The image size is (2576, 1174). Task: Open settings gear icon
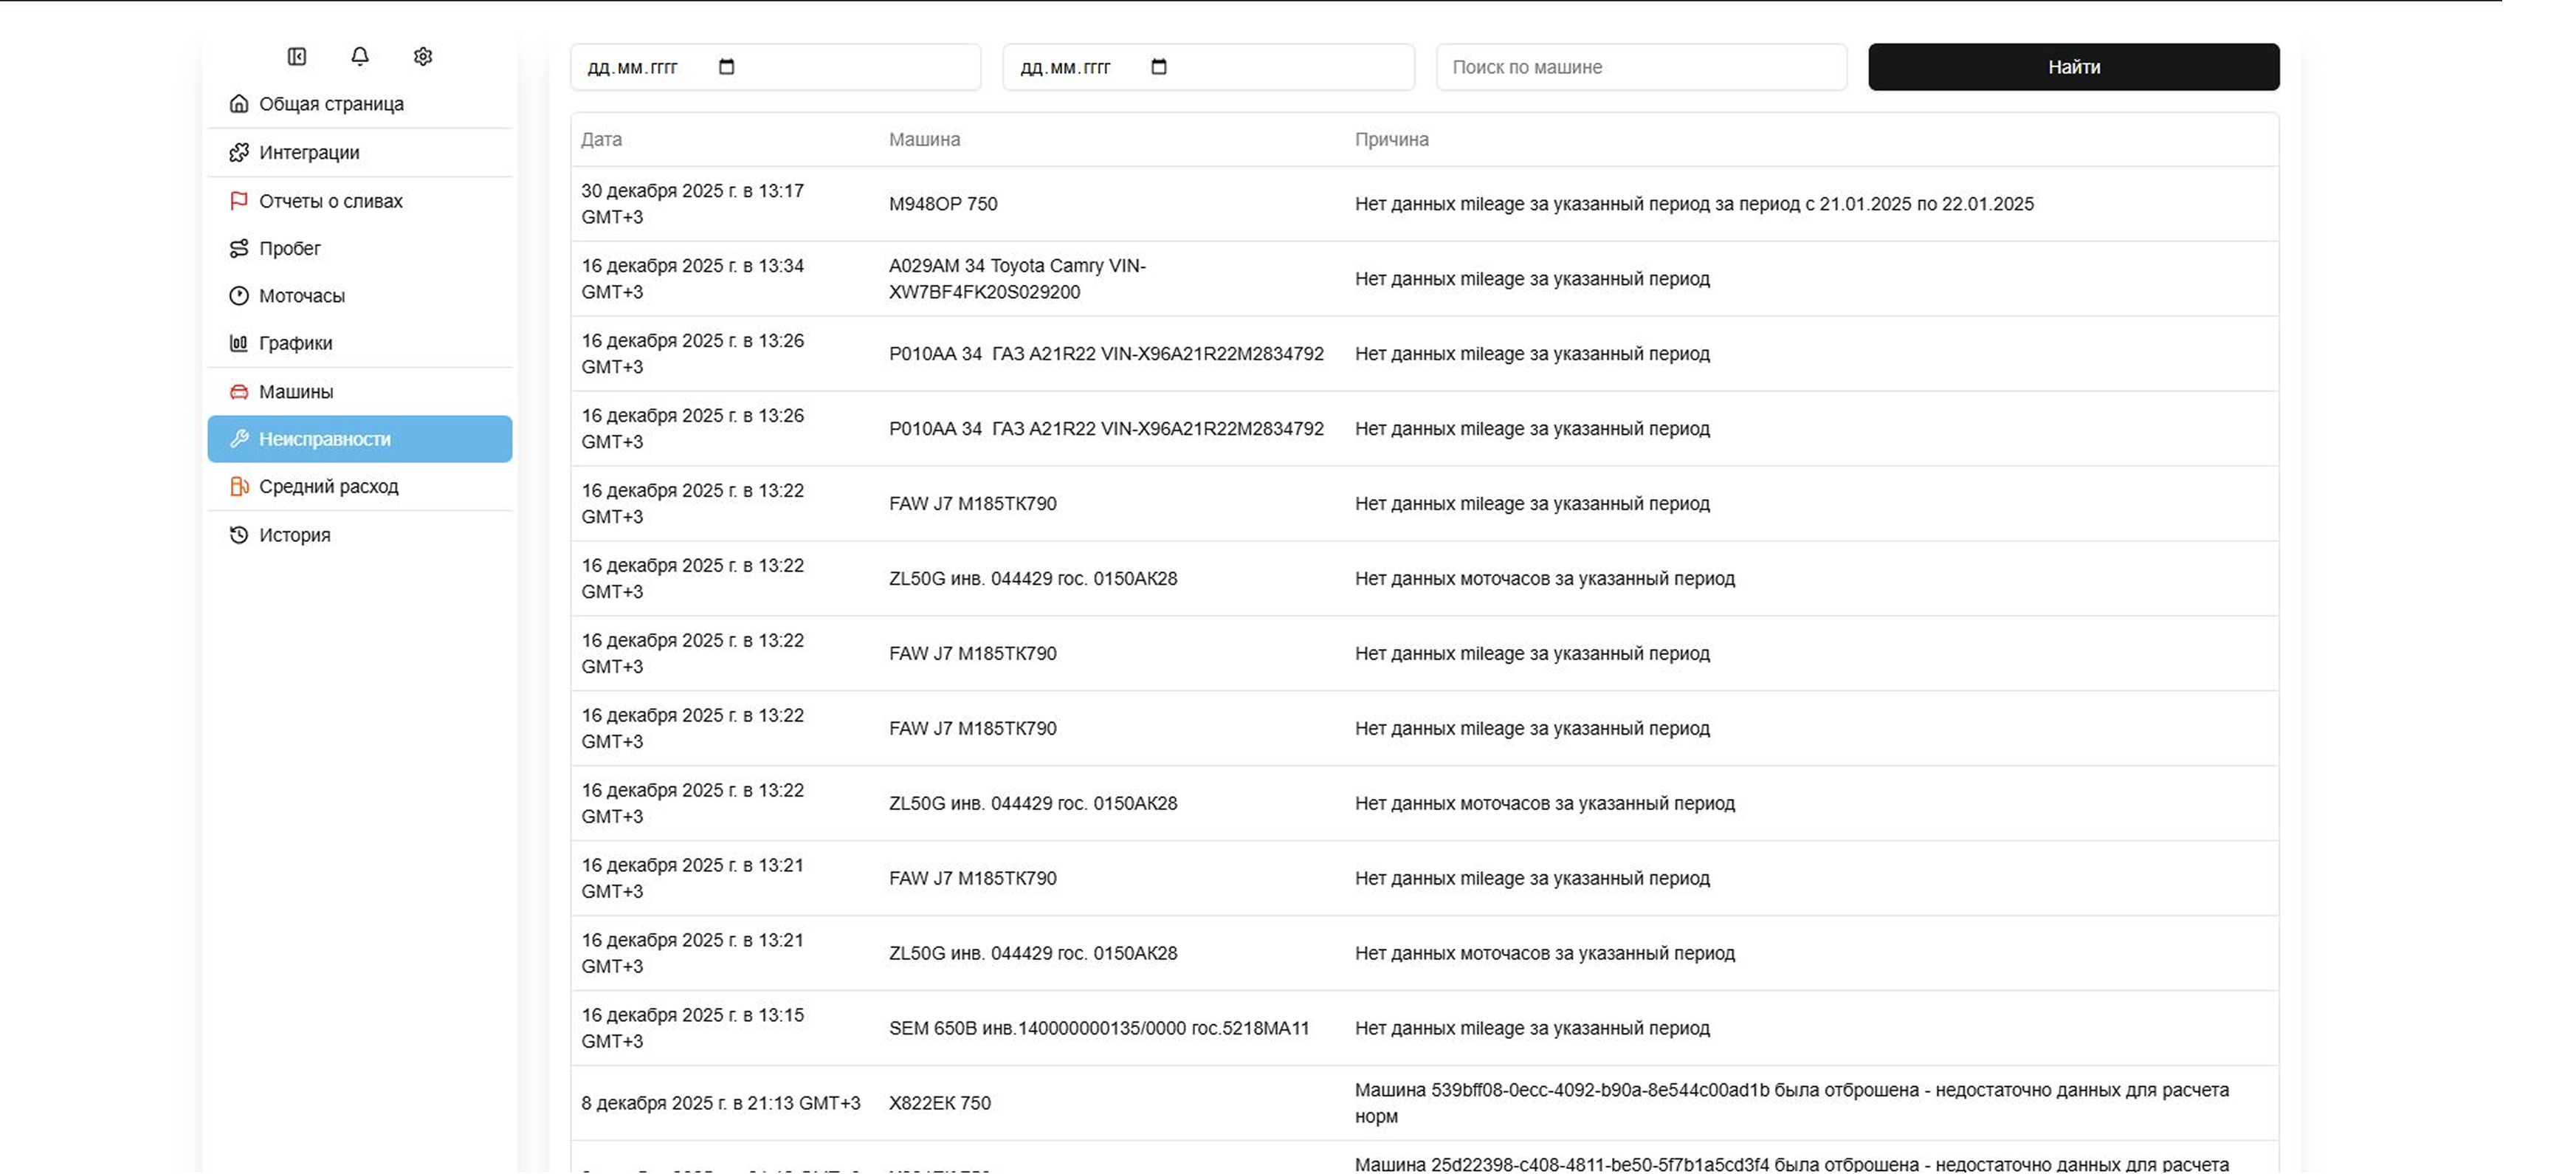pyautogui.click(x=423, y=57)
